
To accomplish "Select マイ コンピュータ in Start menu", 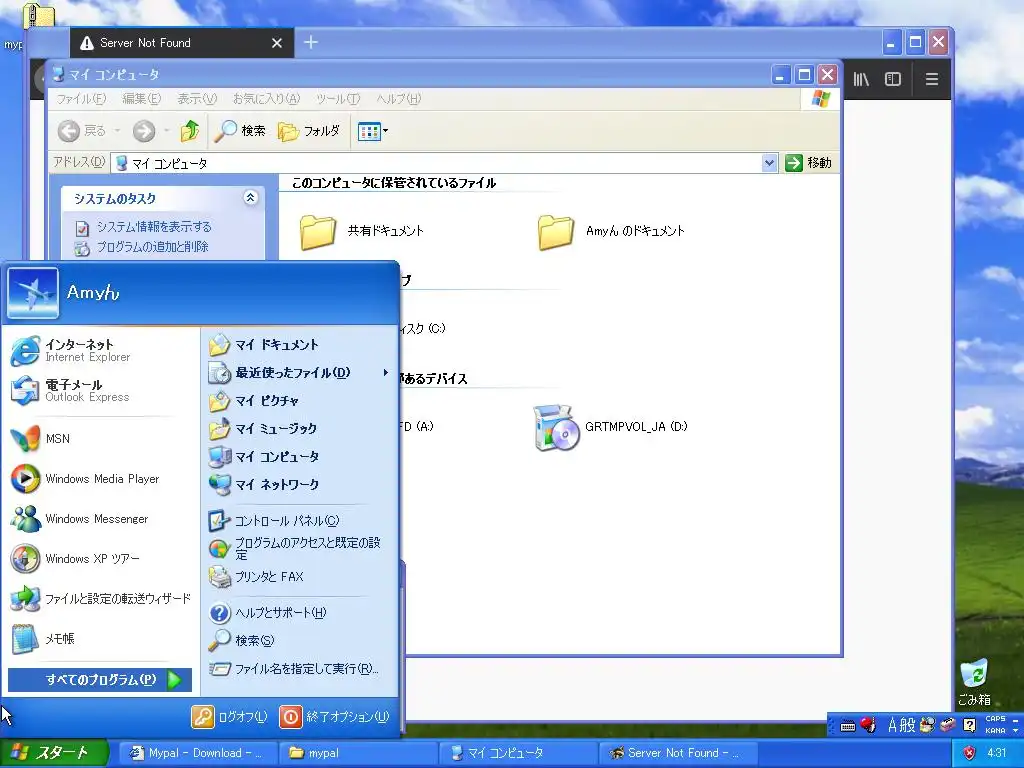I will click(298, 456).
